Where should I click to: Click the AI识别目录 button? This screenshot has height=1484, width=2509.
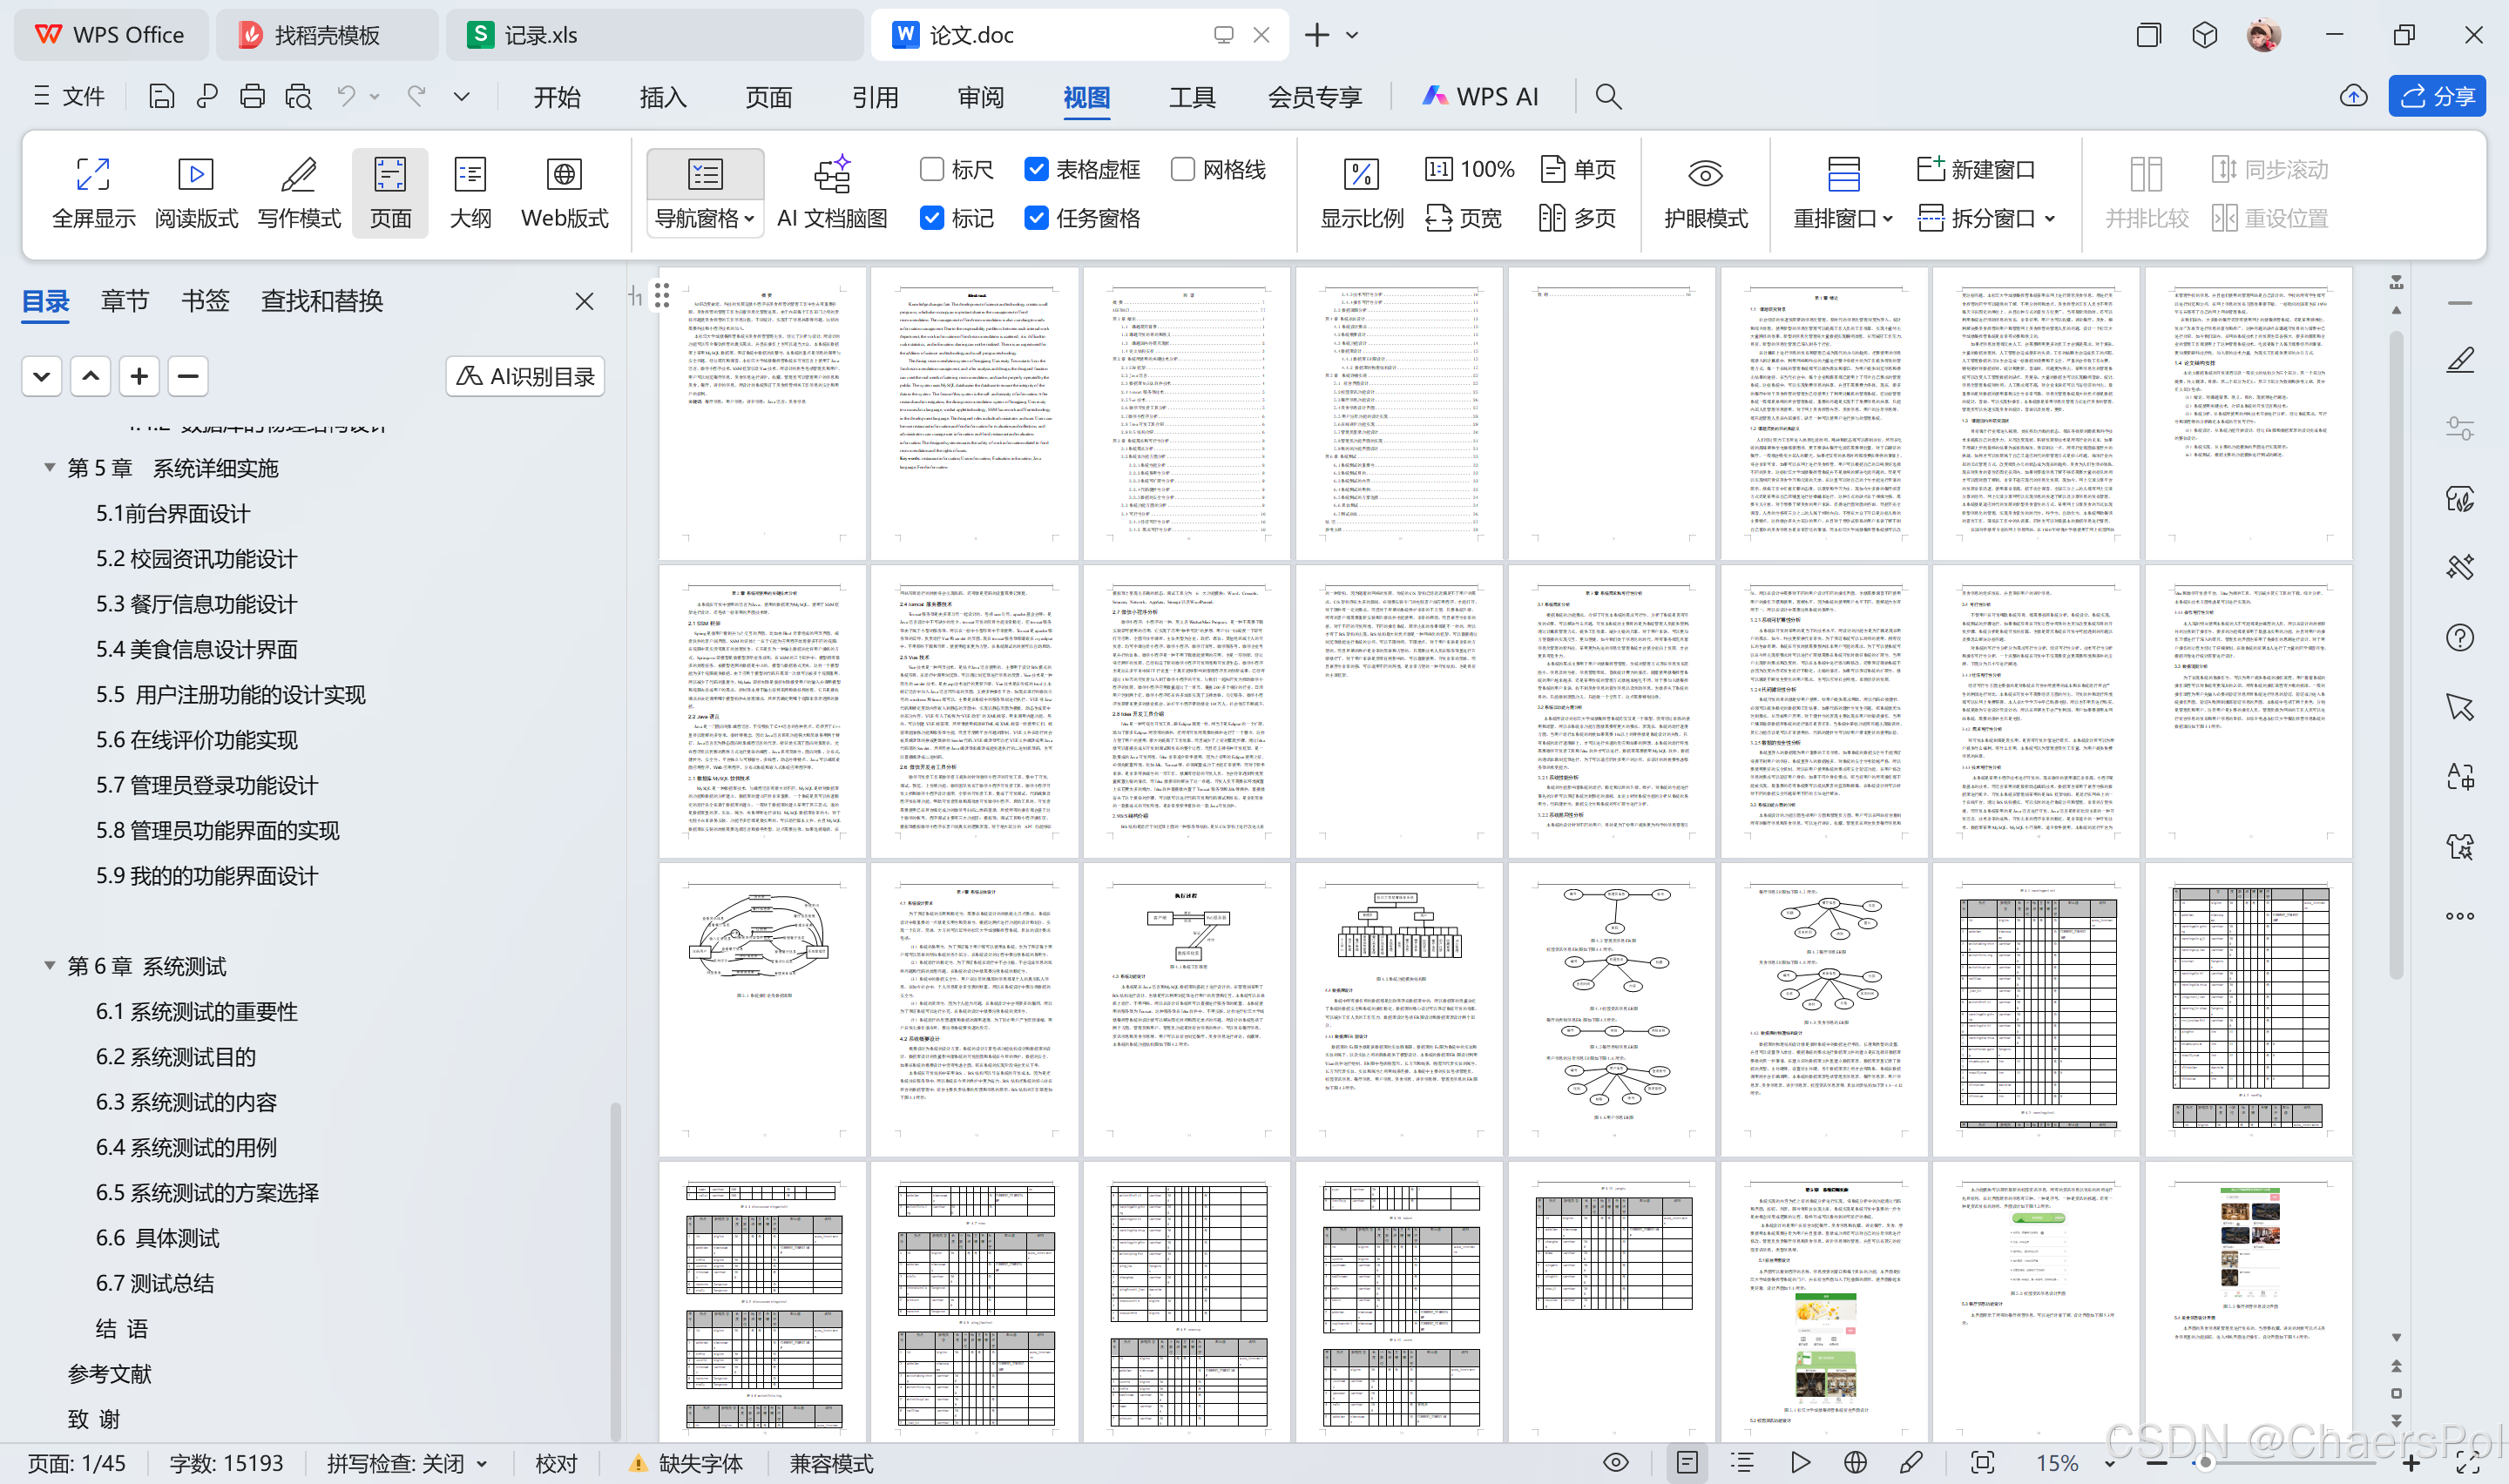[x=525, y=376]
